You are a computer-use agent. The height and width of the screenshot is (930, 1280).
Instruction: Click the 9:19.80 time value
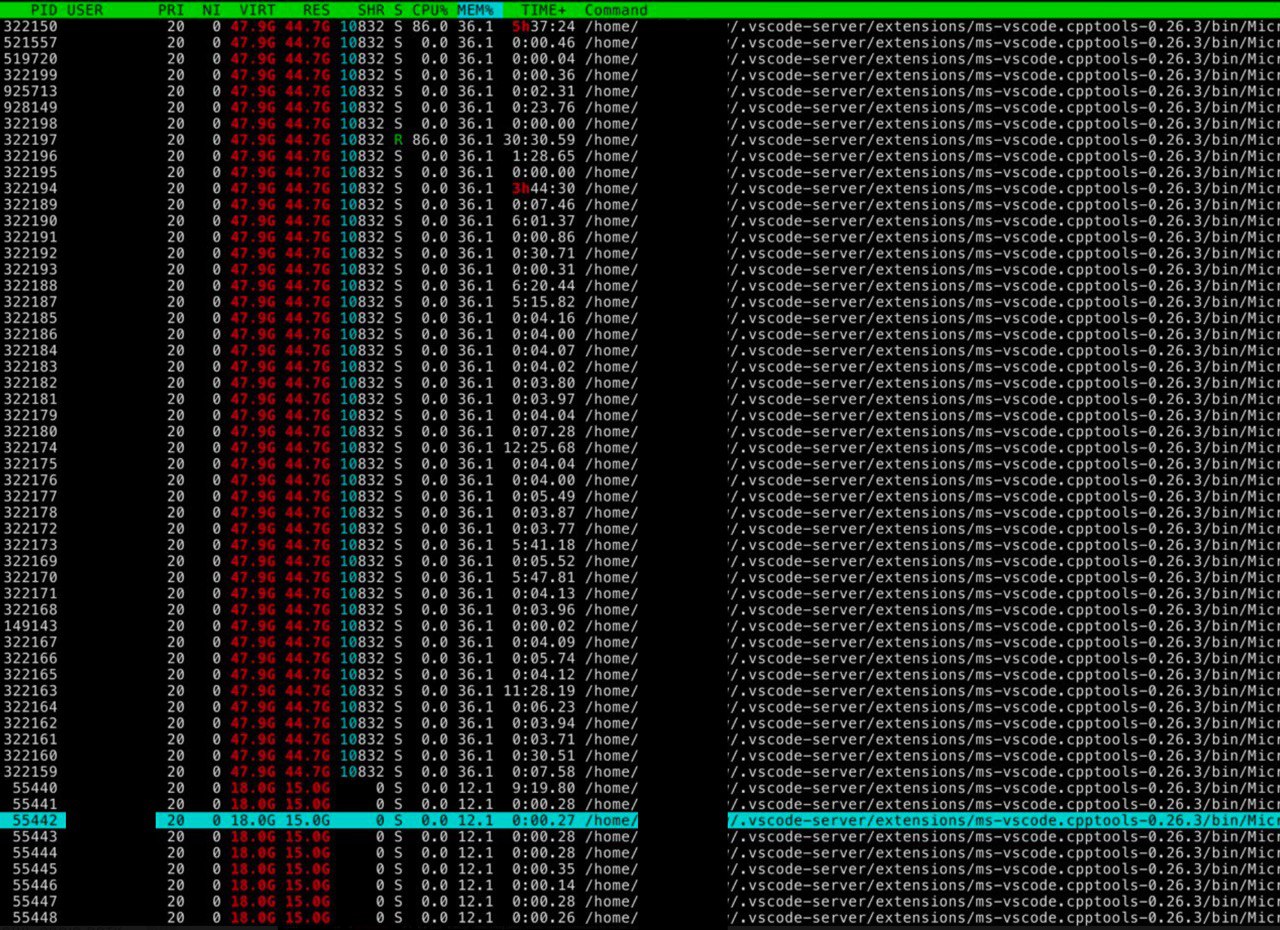[x=545, y=788]
